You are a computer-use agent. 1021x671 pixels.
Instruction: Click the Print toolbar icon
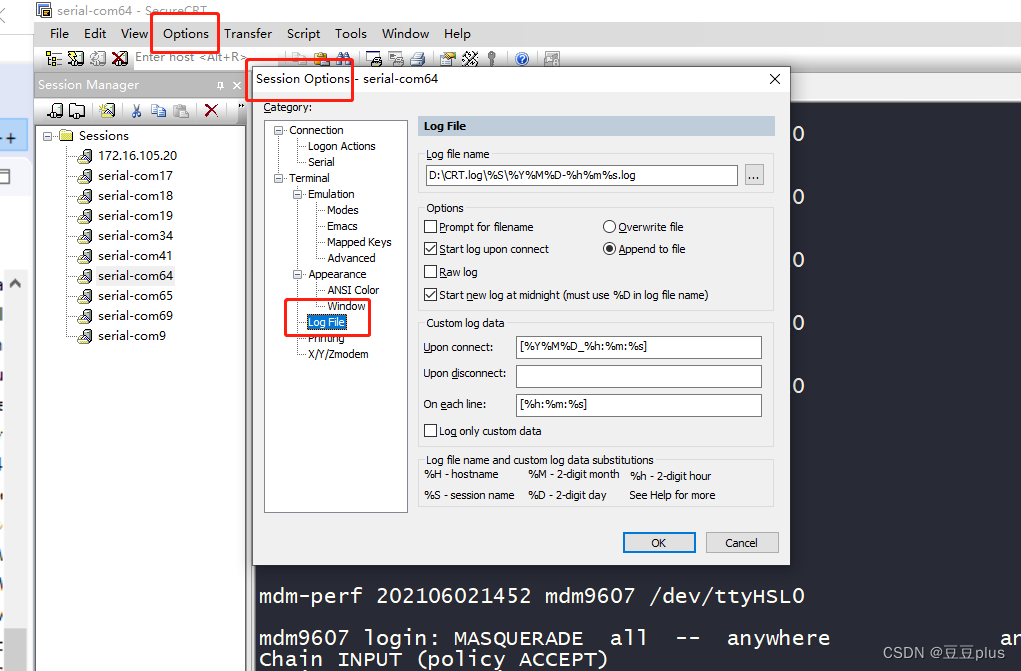pos(418,58)
